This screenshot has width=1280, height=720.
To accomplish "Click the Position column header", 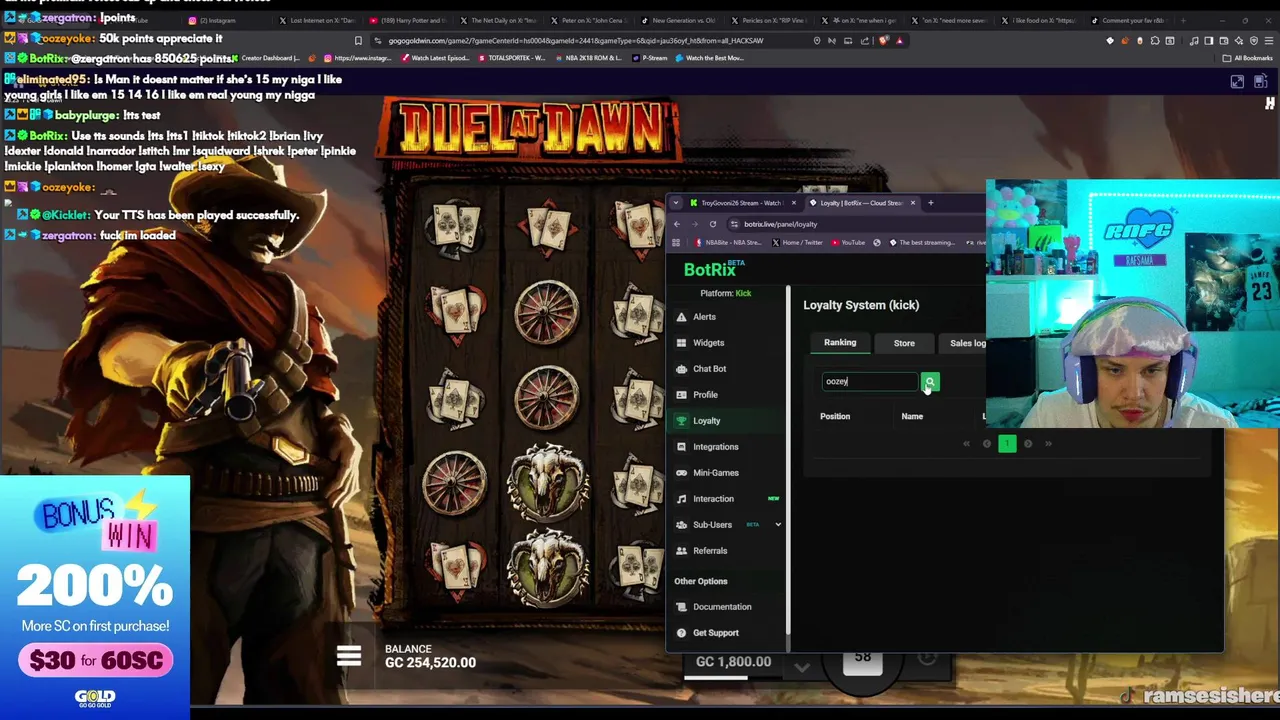I will click(x=835, y=416).
